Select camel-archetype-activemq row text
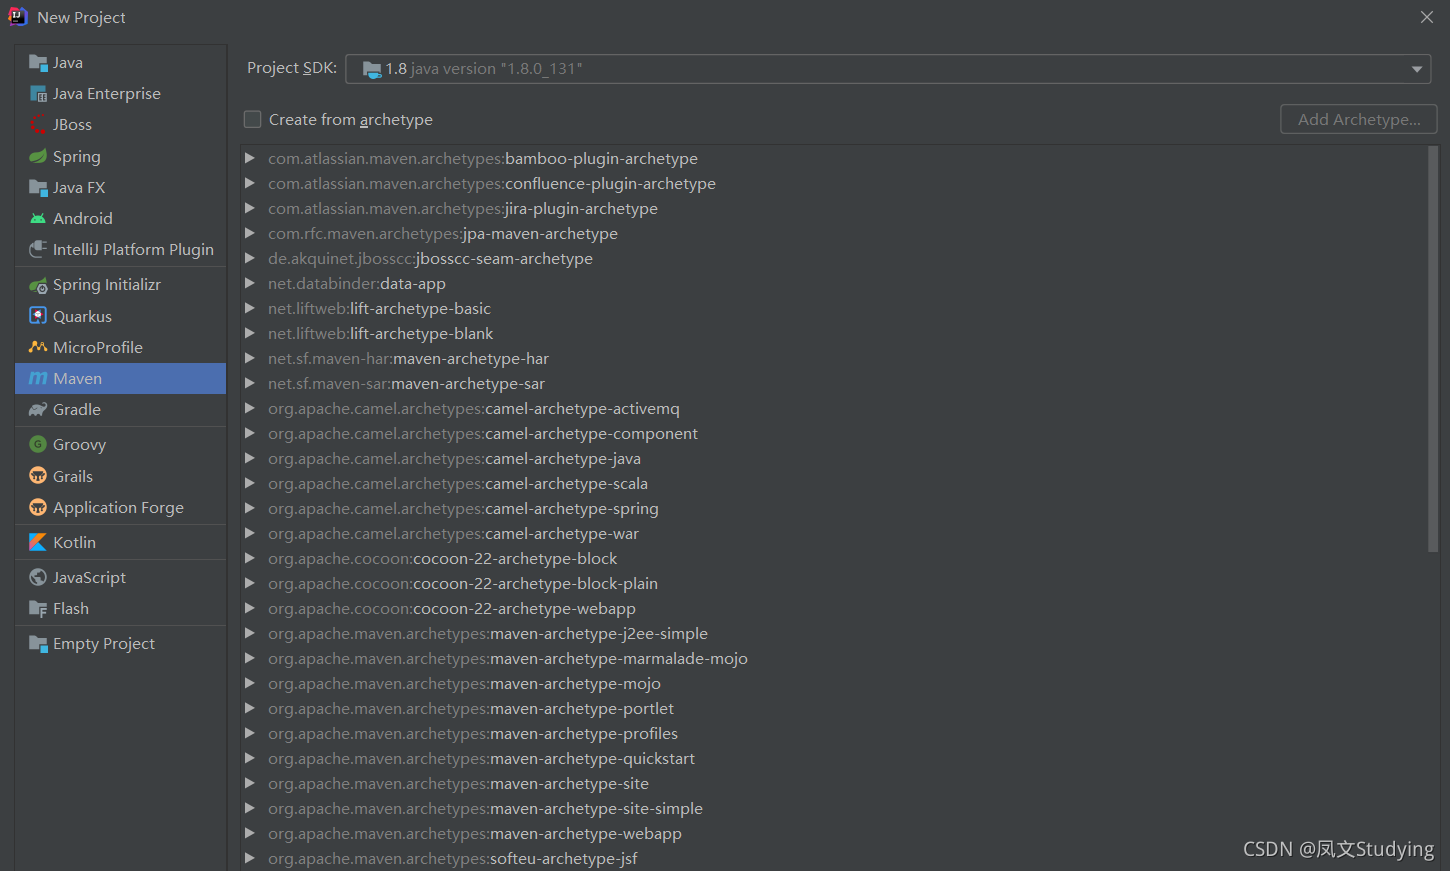 click(474, 409)
